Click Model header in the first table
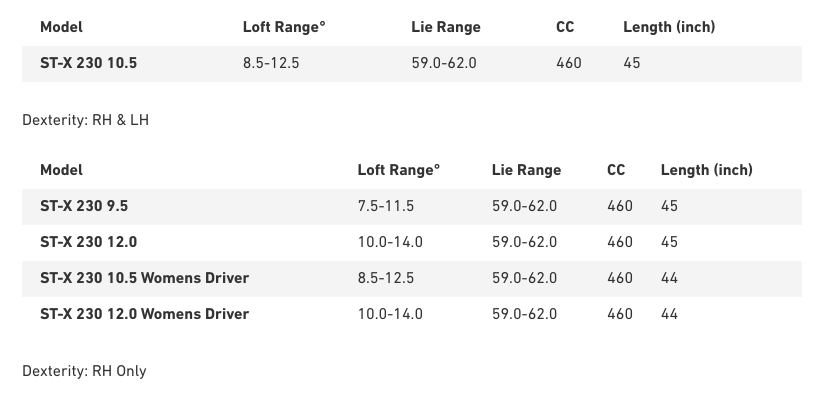Image resolution: width=832 pixels, height=394 pixels. (61, 27)
